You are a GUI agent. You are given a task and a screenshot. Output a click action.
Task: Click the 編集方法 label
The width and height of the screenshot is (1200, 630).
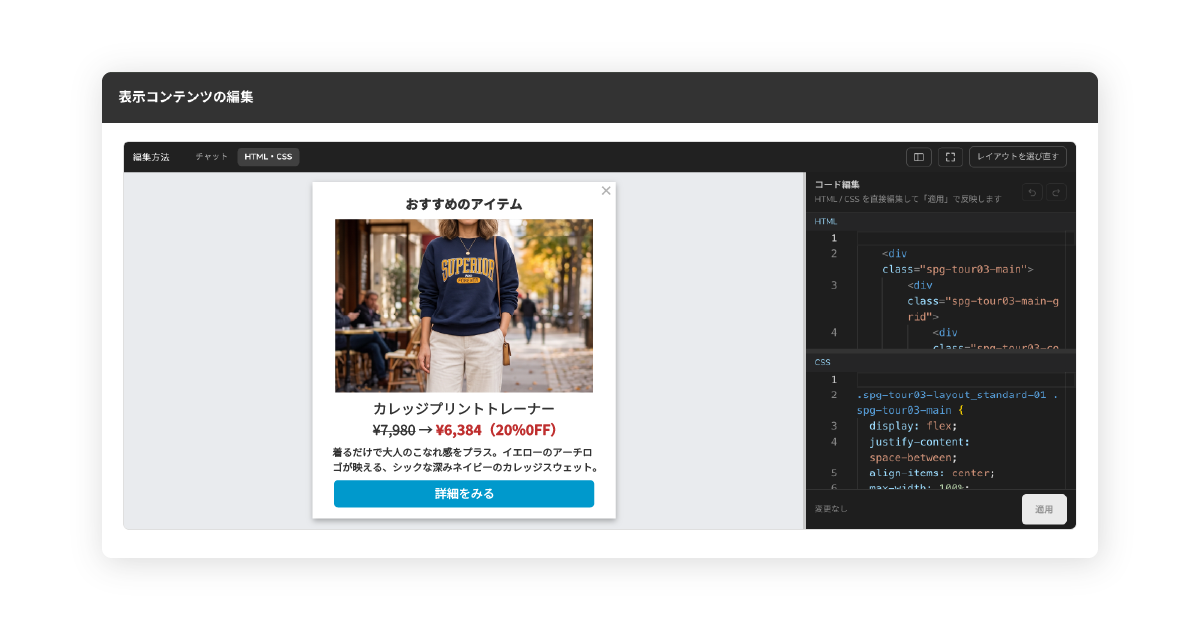(151, 157)
